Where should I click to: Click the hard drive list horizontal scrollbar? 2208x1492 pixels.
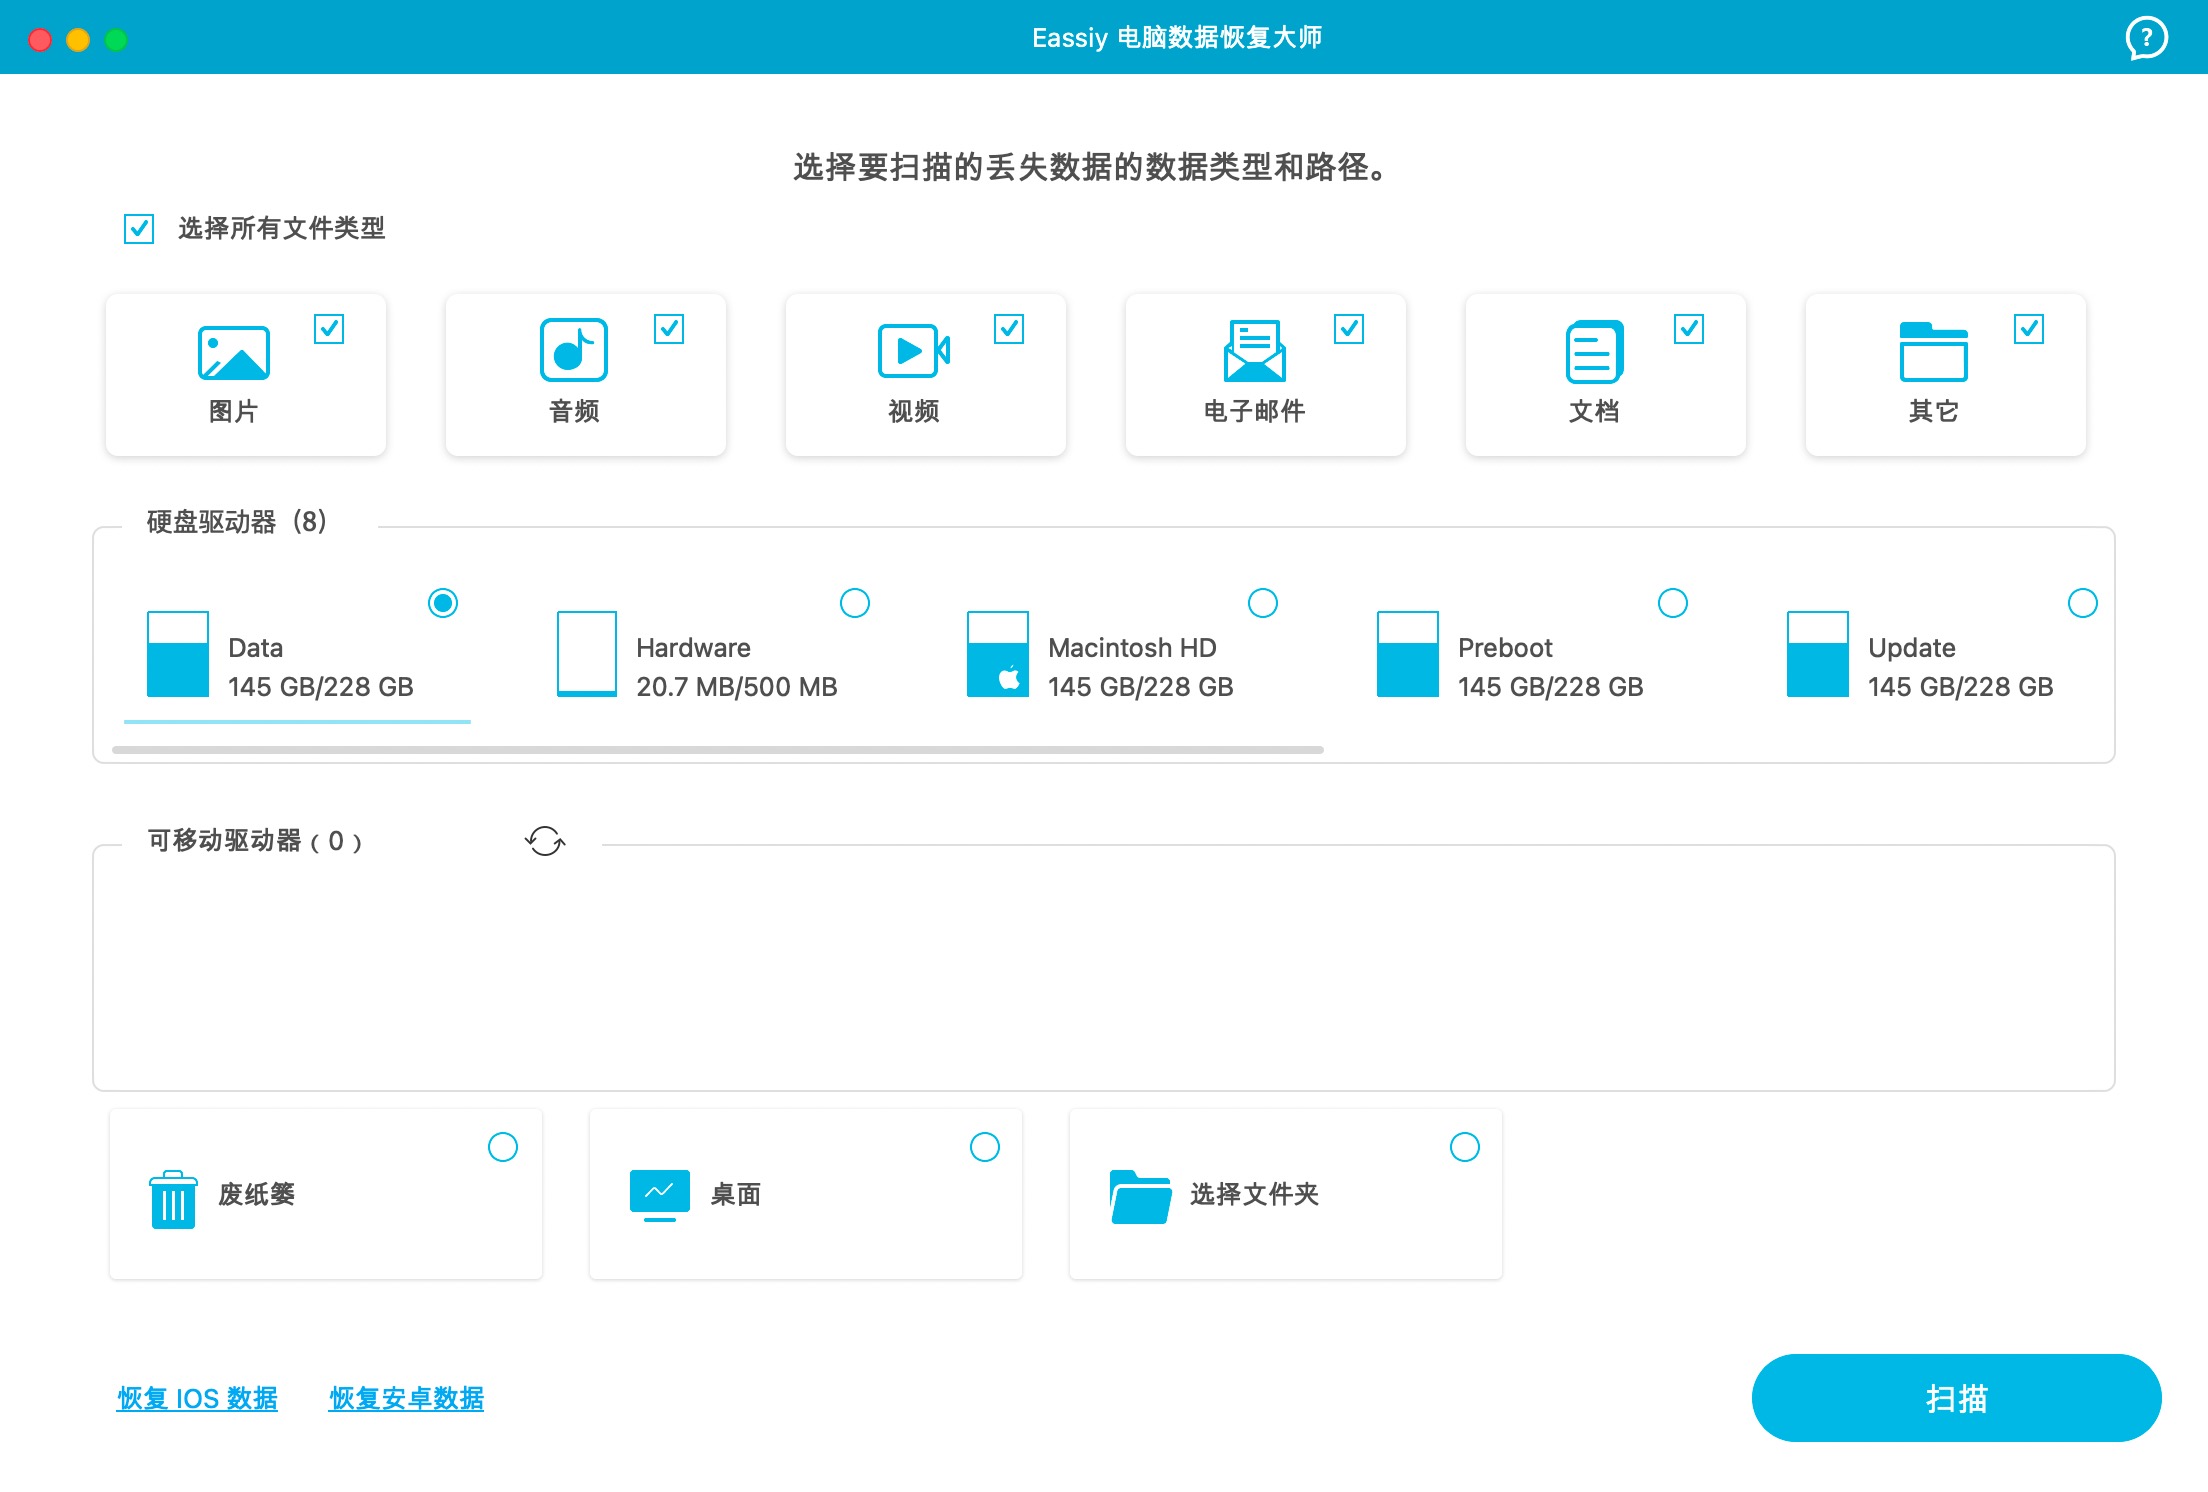click(x=717, y=749)
